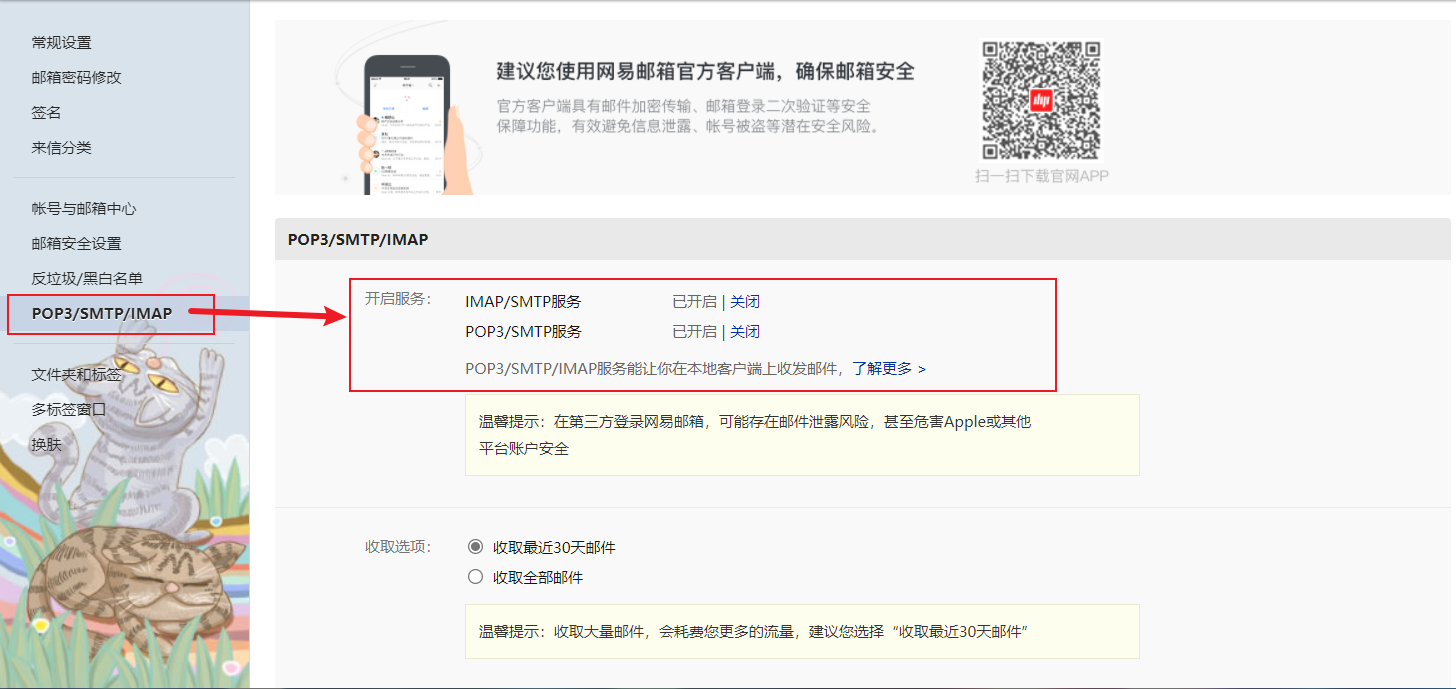Open the 换肤 skin settings
The width and height of the screenshot is (1456, 689).
tap(46, 444)
